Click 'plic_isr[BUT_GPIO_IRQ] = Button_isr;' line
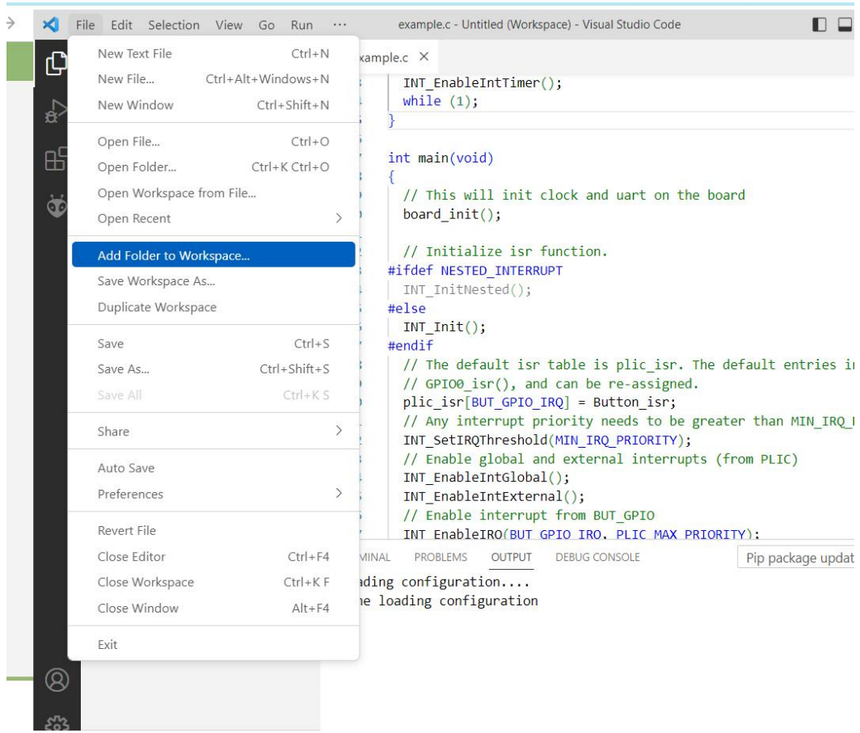The width and height of the screenshot is (860, 733). point(539,402)
